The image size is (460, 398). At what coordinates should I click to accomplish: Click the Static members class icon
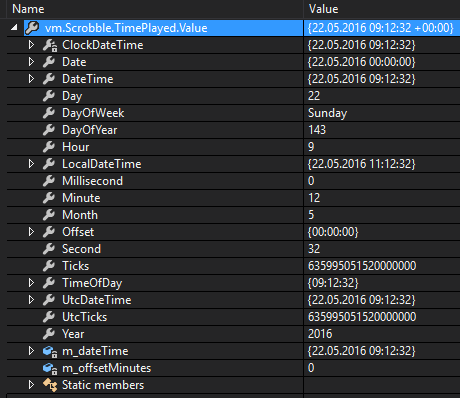pyautogui.click(x=50, y=385)
